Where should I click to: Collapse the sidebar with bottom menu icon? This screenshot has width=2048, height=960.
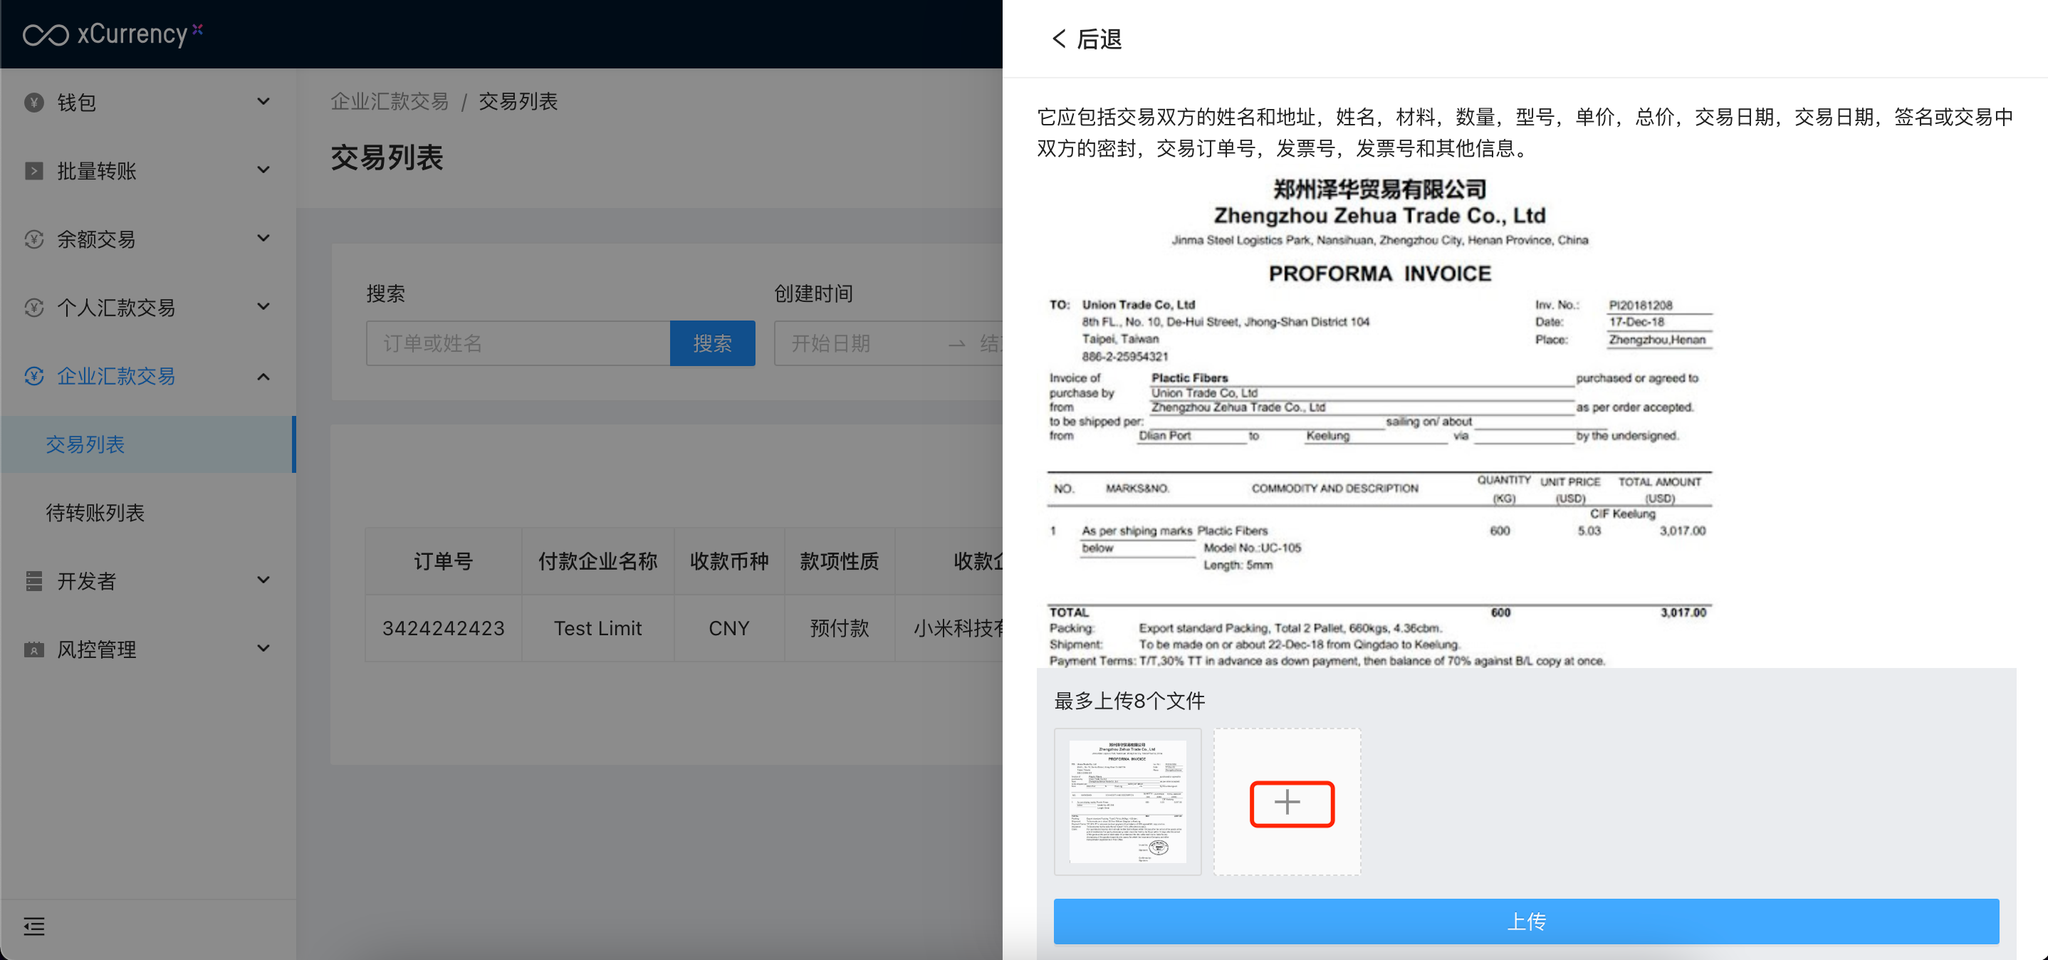point(34,926)
